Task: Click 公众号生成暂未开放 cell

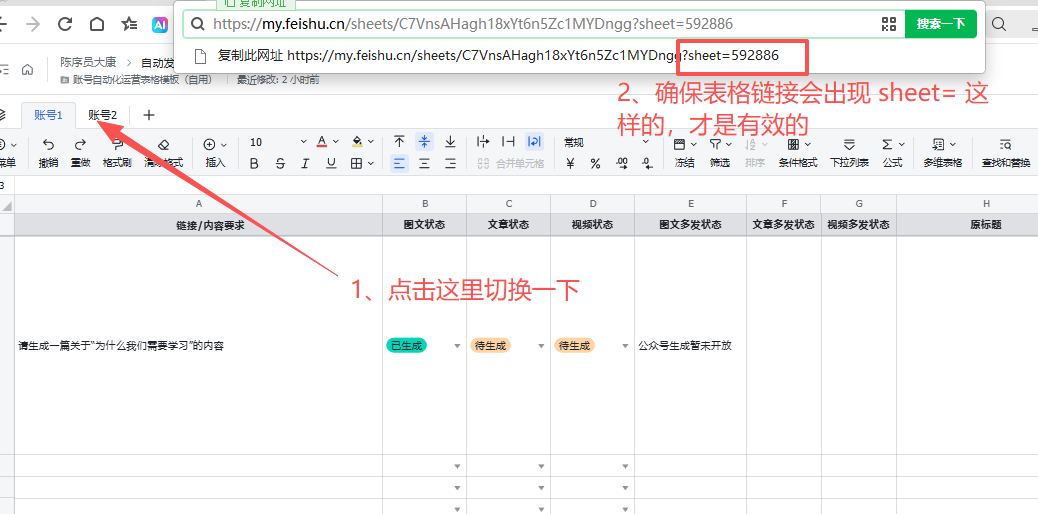Action: point(690,345)
